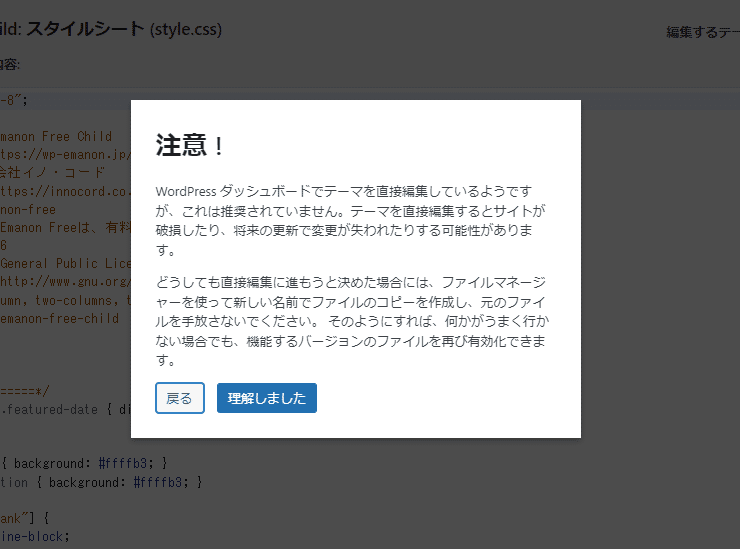Click the '会社イノ・コード' code line
The image size is (740, 549).
click(x=52, y=172)
